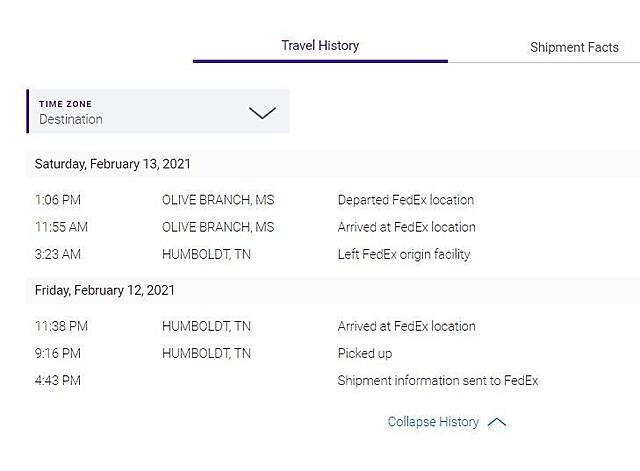Click the up chevron beside Collapse History
Screen dimensions: 640x471
click(497, 422)
